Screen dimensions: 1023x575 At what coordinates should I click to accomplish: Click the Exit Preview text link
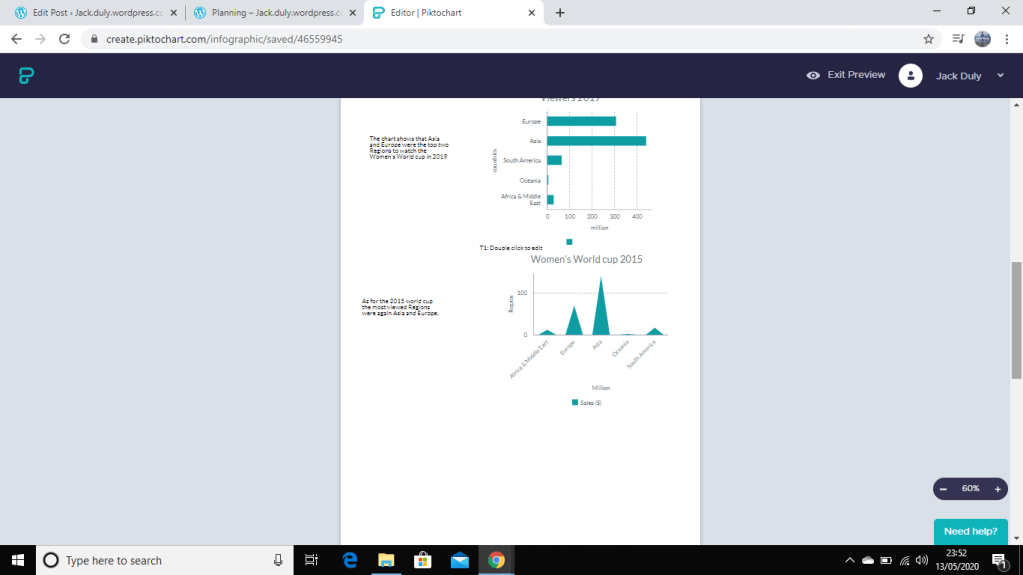(x=856, y=75)
